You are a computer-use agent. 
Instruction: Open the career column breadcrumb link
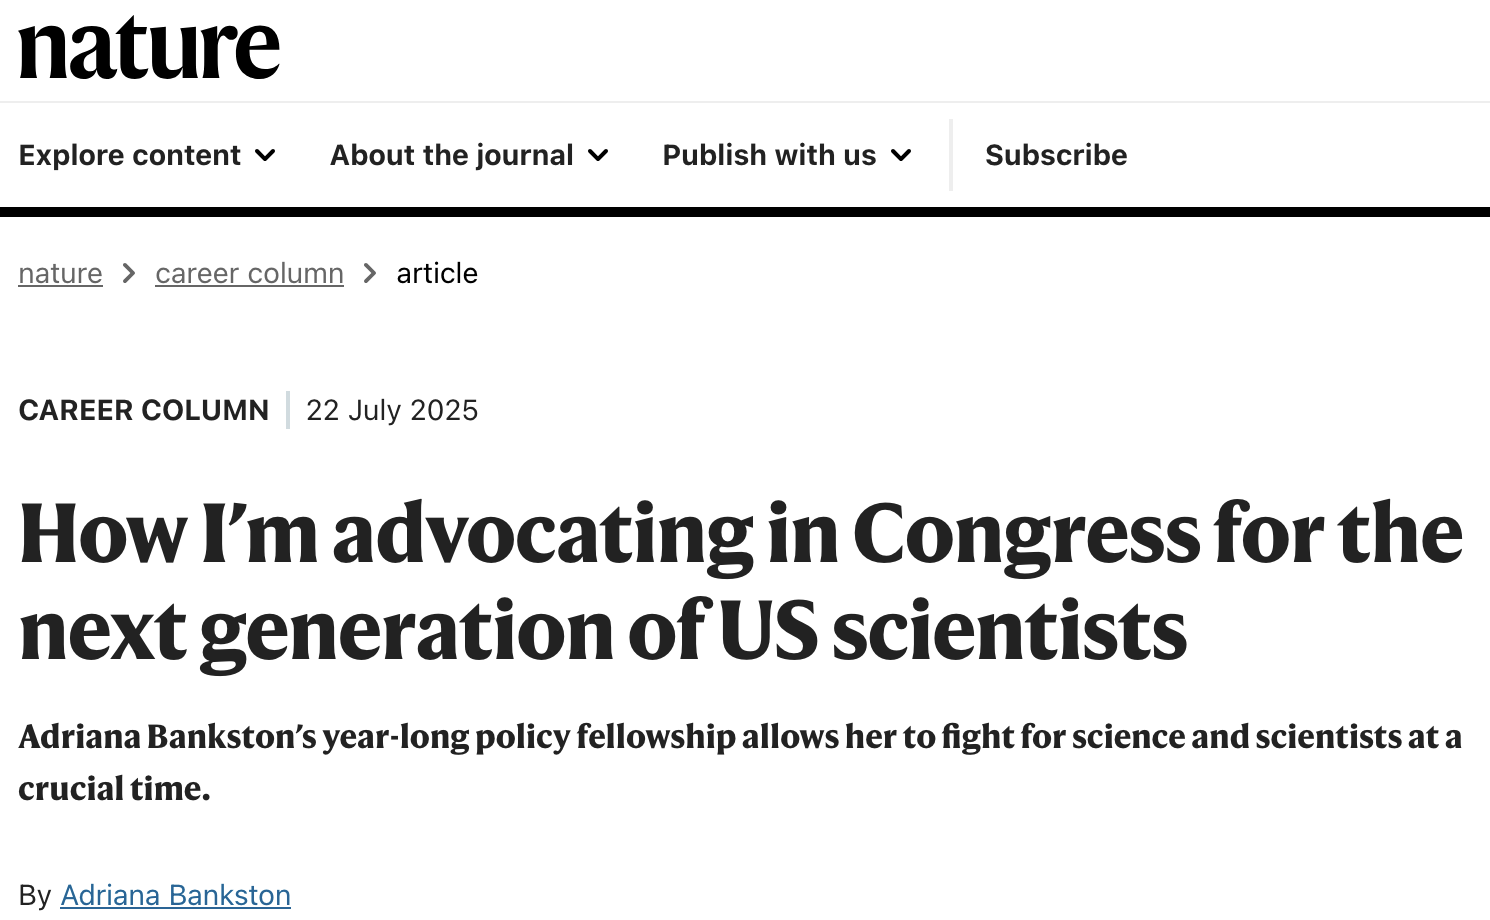pos(249,273)
